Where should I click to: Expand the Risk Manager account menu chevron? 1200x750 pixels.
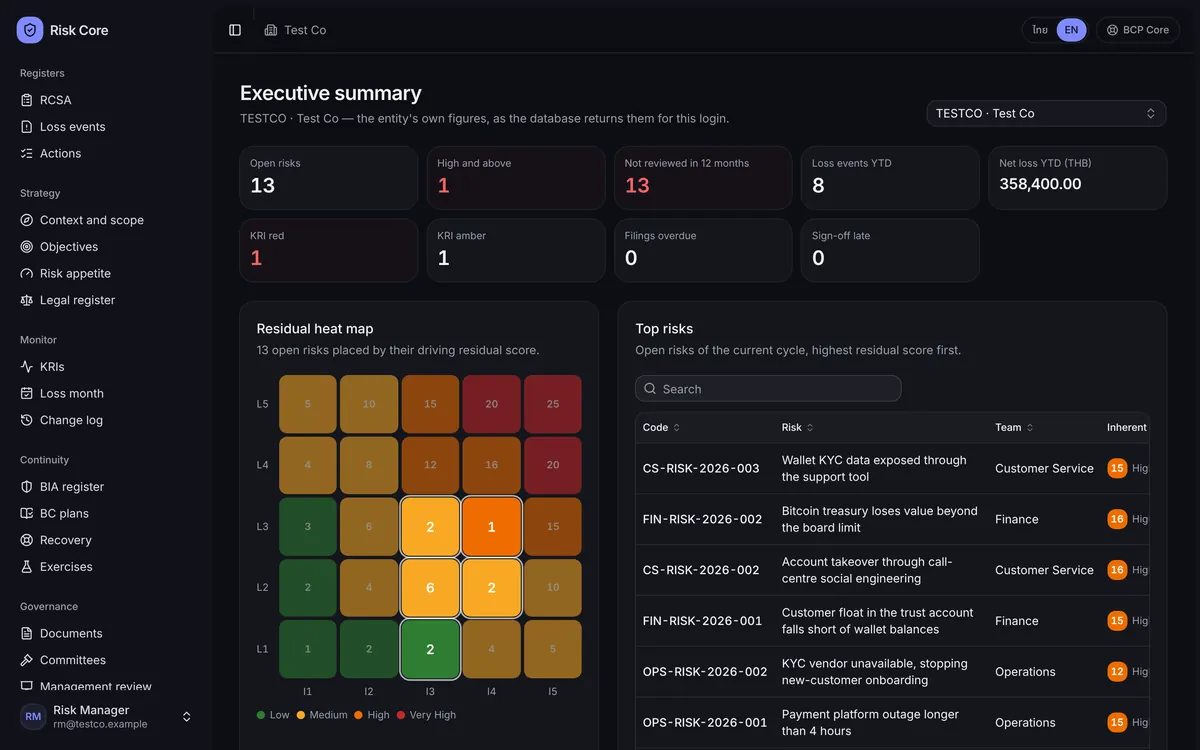[186, 717]
